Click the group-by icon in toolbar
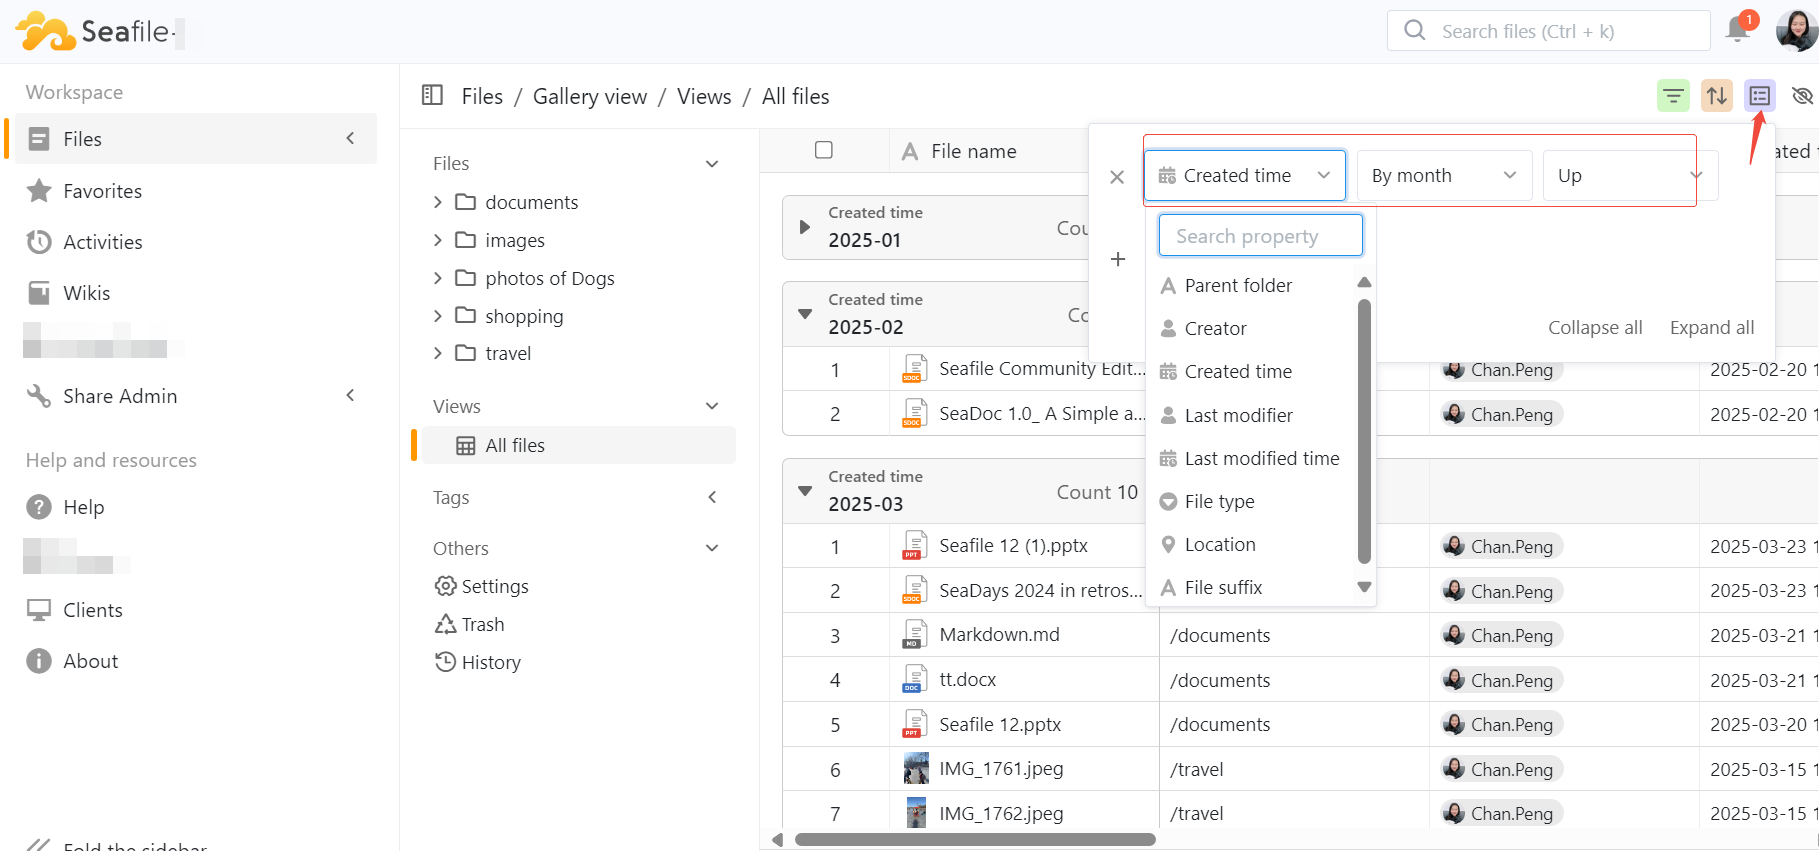The image size is (1819, 851). 1760,96
